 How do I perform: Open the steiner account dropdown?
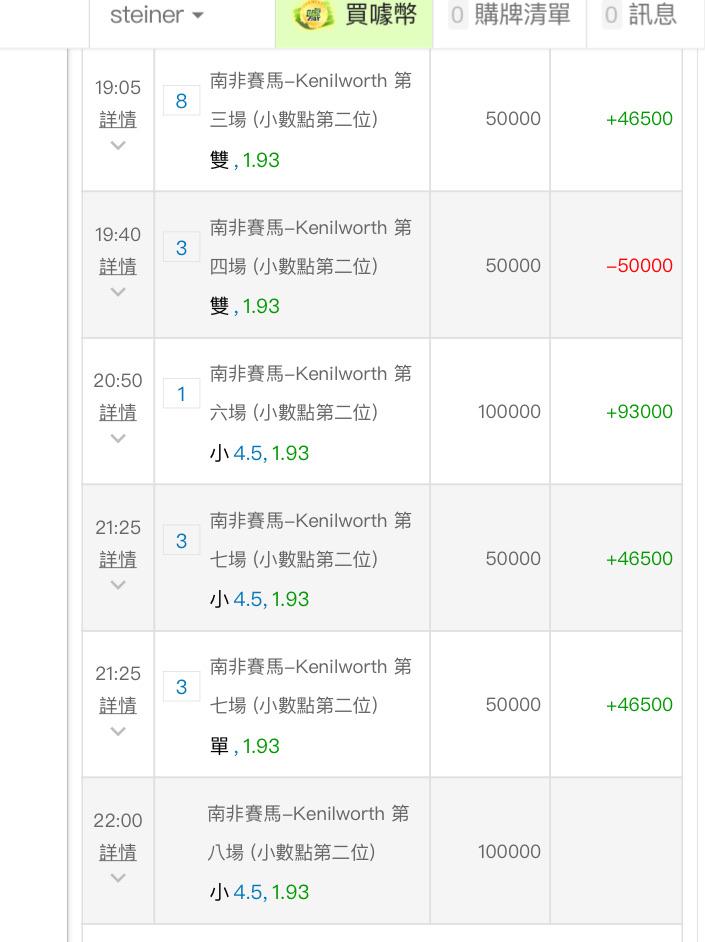tap(157, 15)
